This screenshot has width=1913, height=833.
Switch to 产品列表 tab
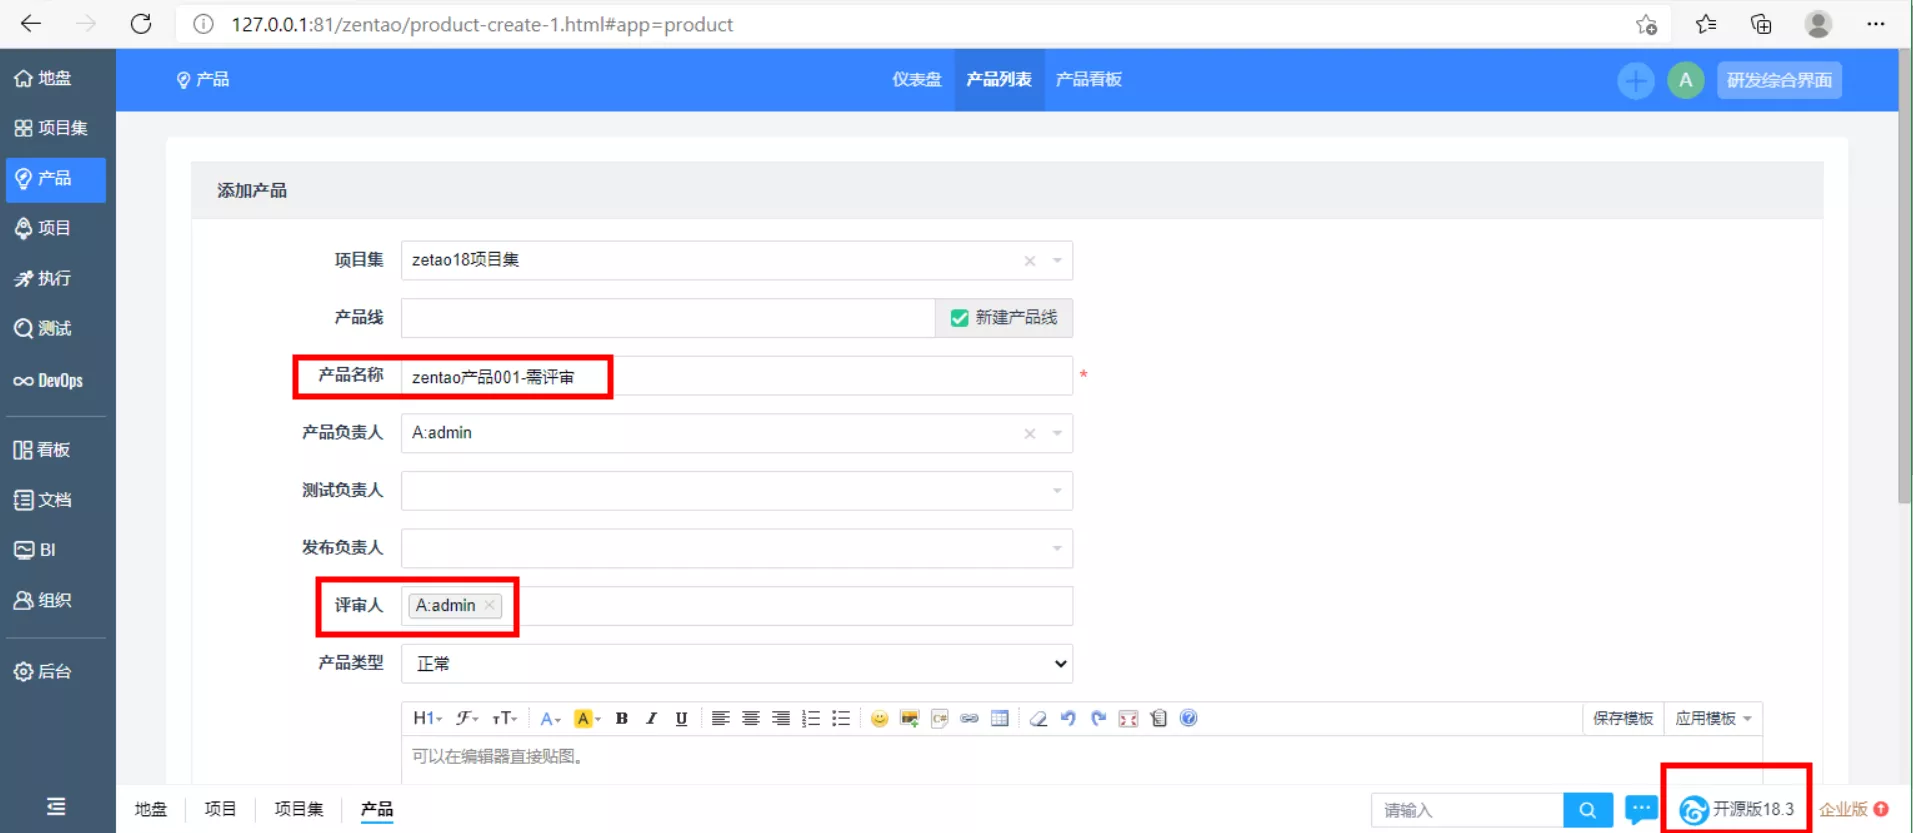pos(999,80)
